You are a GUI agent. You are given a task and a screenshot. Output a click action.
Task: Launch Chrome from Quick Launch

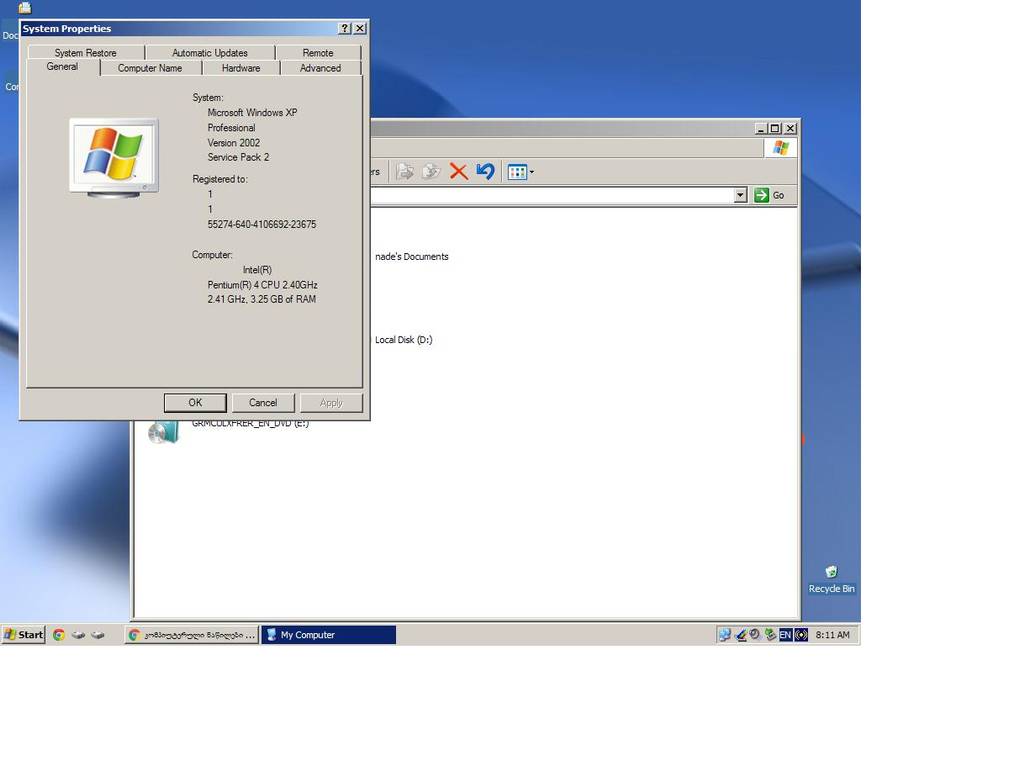[x=59, y=635]
